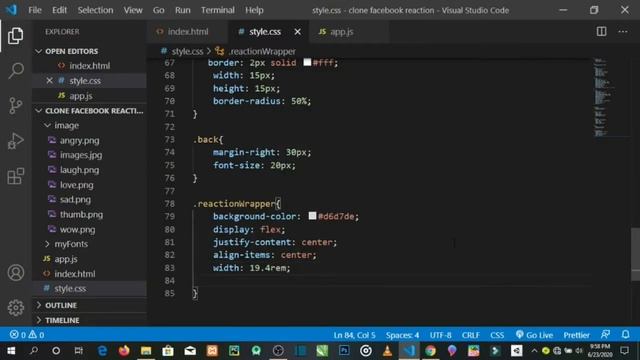Expand the Timeline section

89,320
